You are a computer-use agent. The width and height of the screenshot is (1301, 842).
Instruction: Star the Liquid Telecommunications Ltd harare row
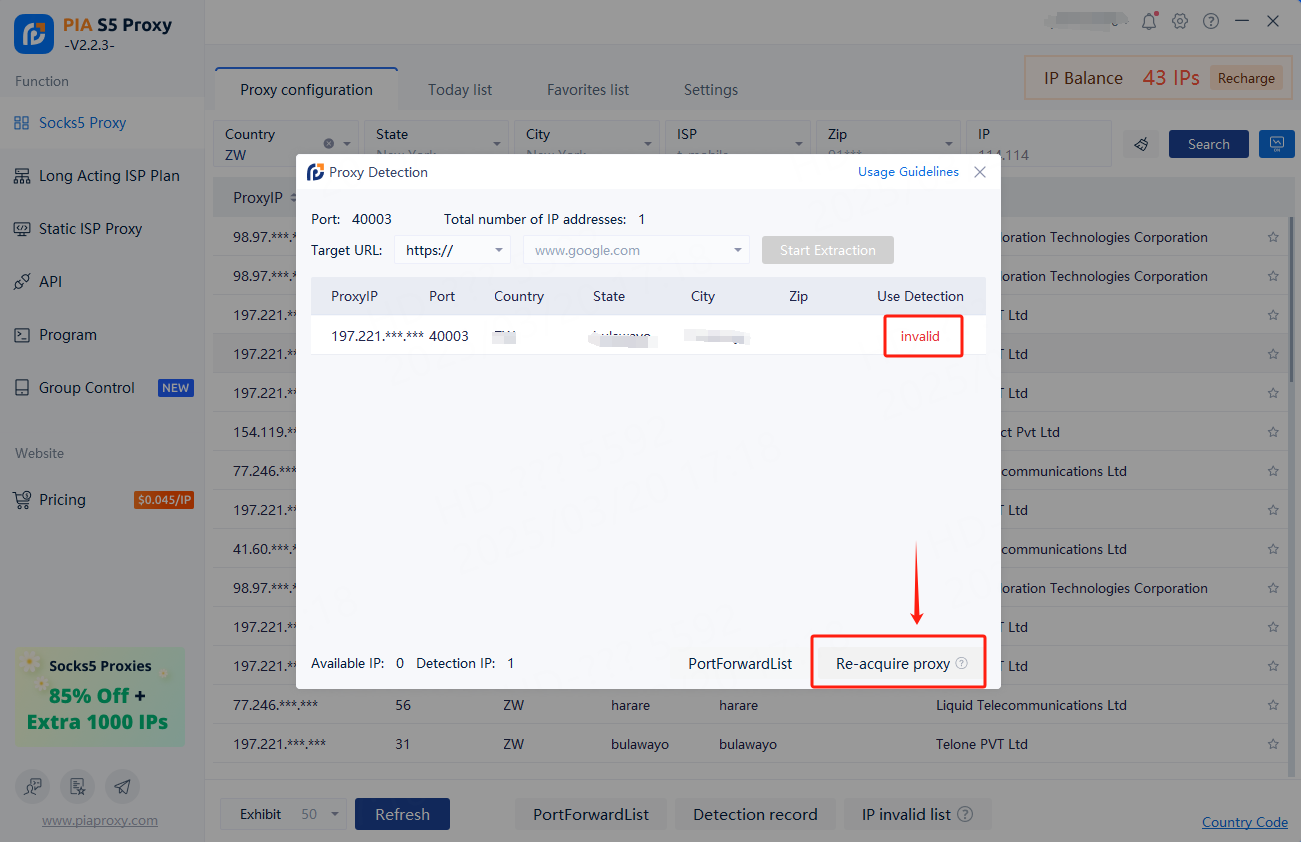point(1273,705)
